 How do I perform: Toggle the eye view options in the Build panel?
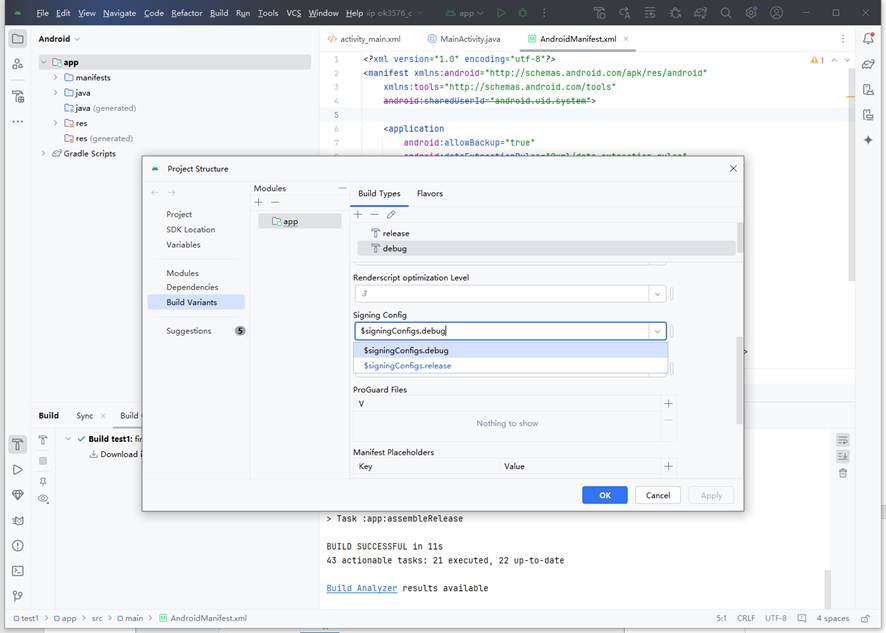43,498
